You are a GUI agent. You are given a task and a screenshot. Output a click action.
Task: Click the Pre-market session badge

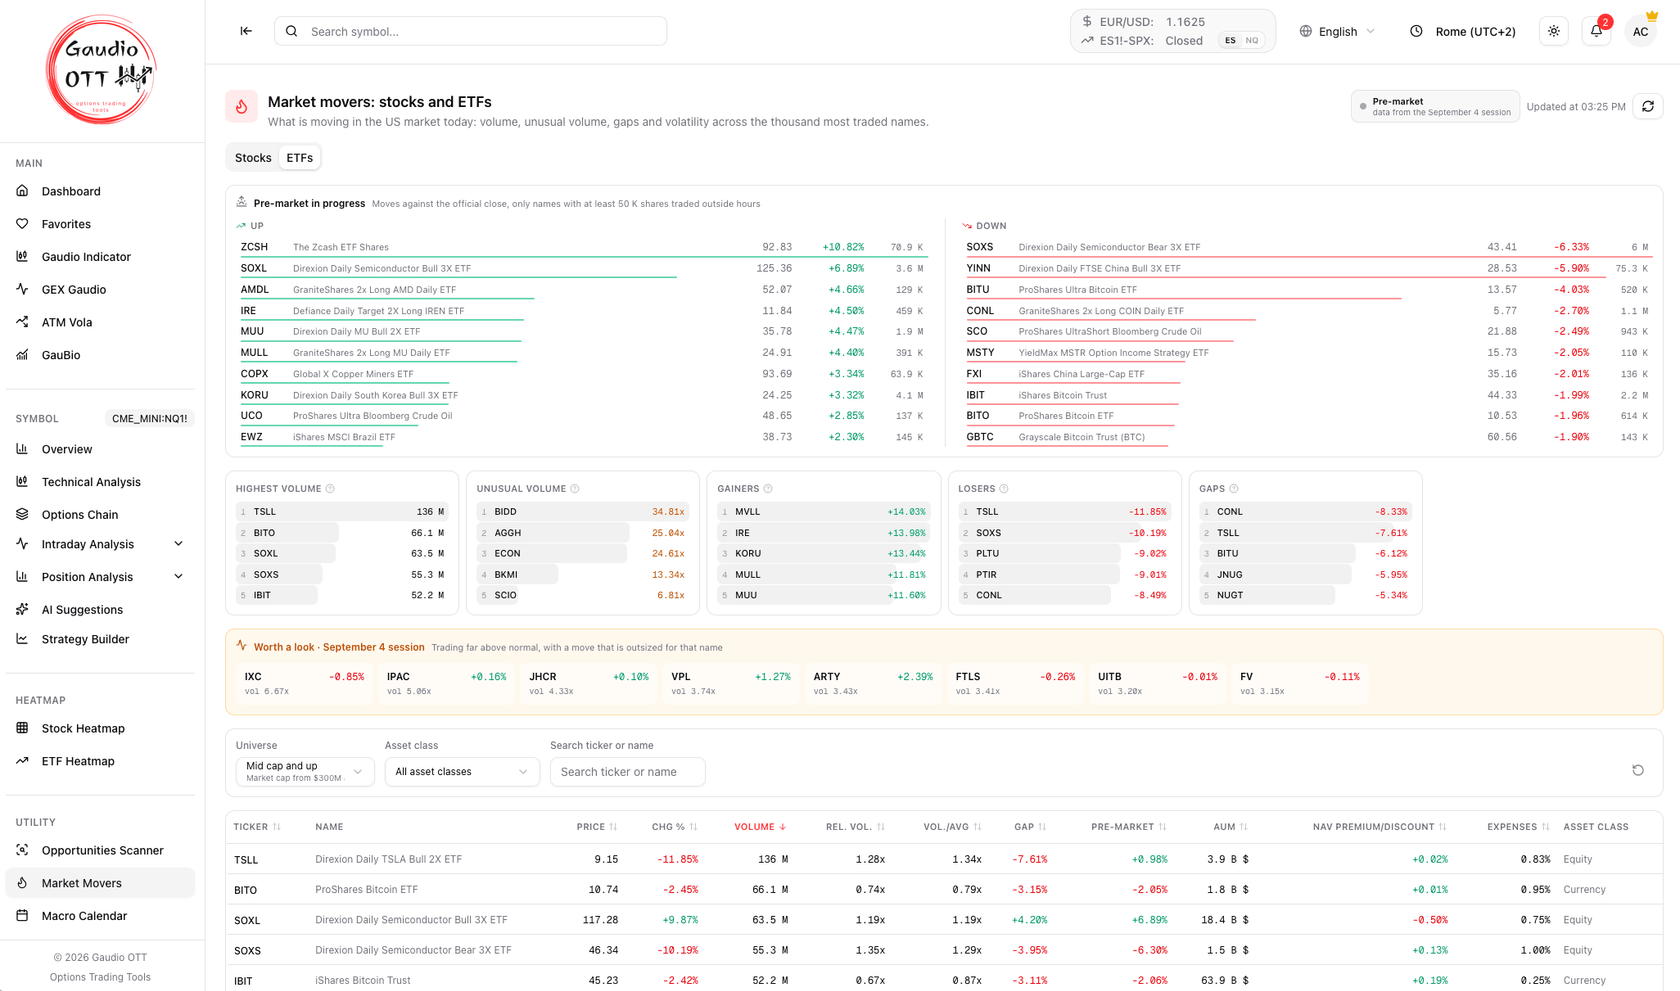click(x=1435, y=106)
